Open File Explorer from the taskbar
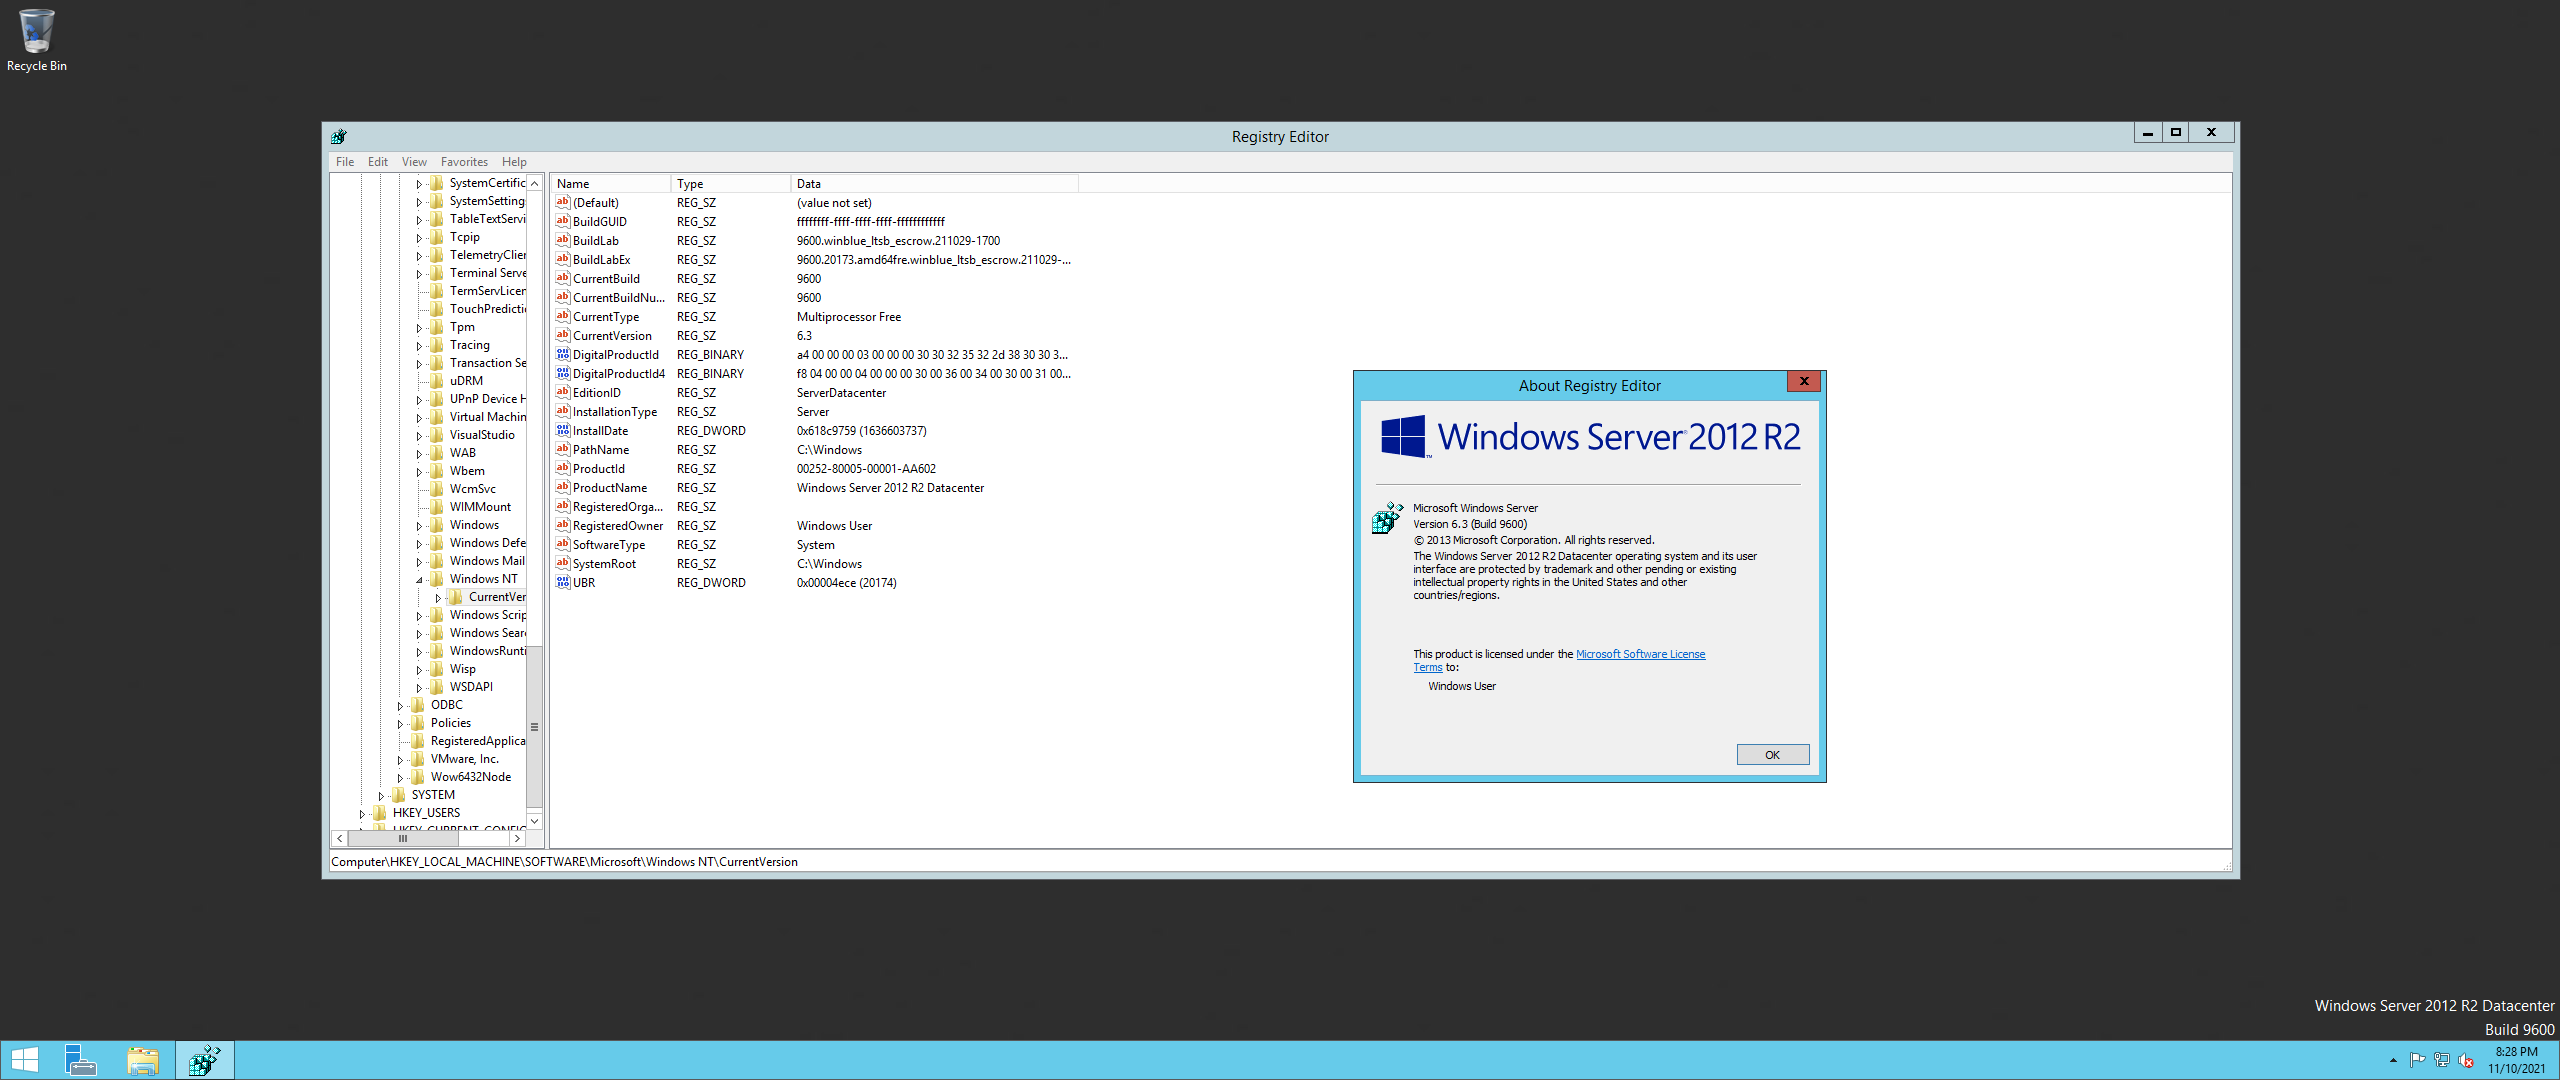2560x1080 pixels. [143, 1060]
